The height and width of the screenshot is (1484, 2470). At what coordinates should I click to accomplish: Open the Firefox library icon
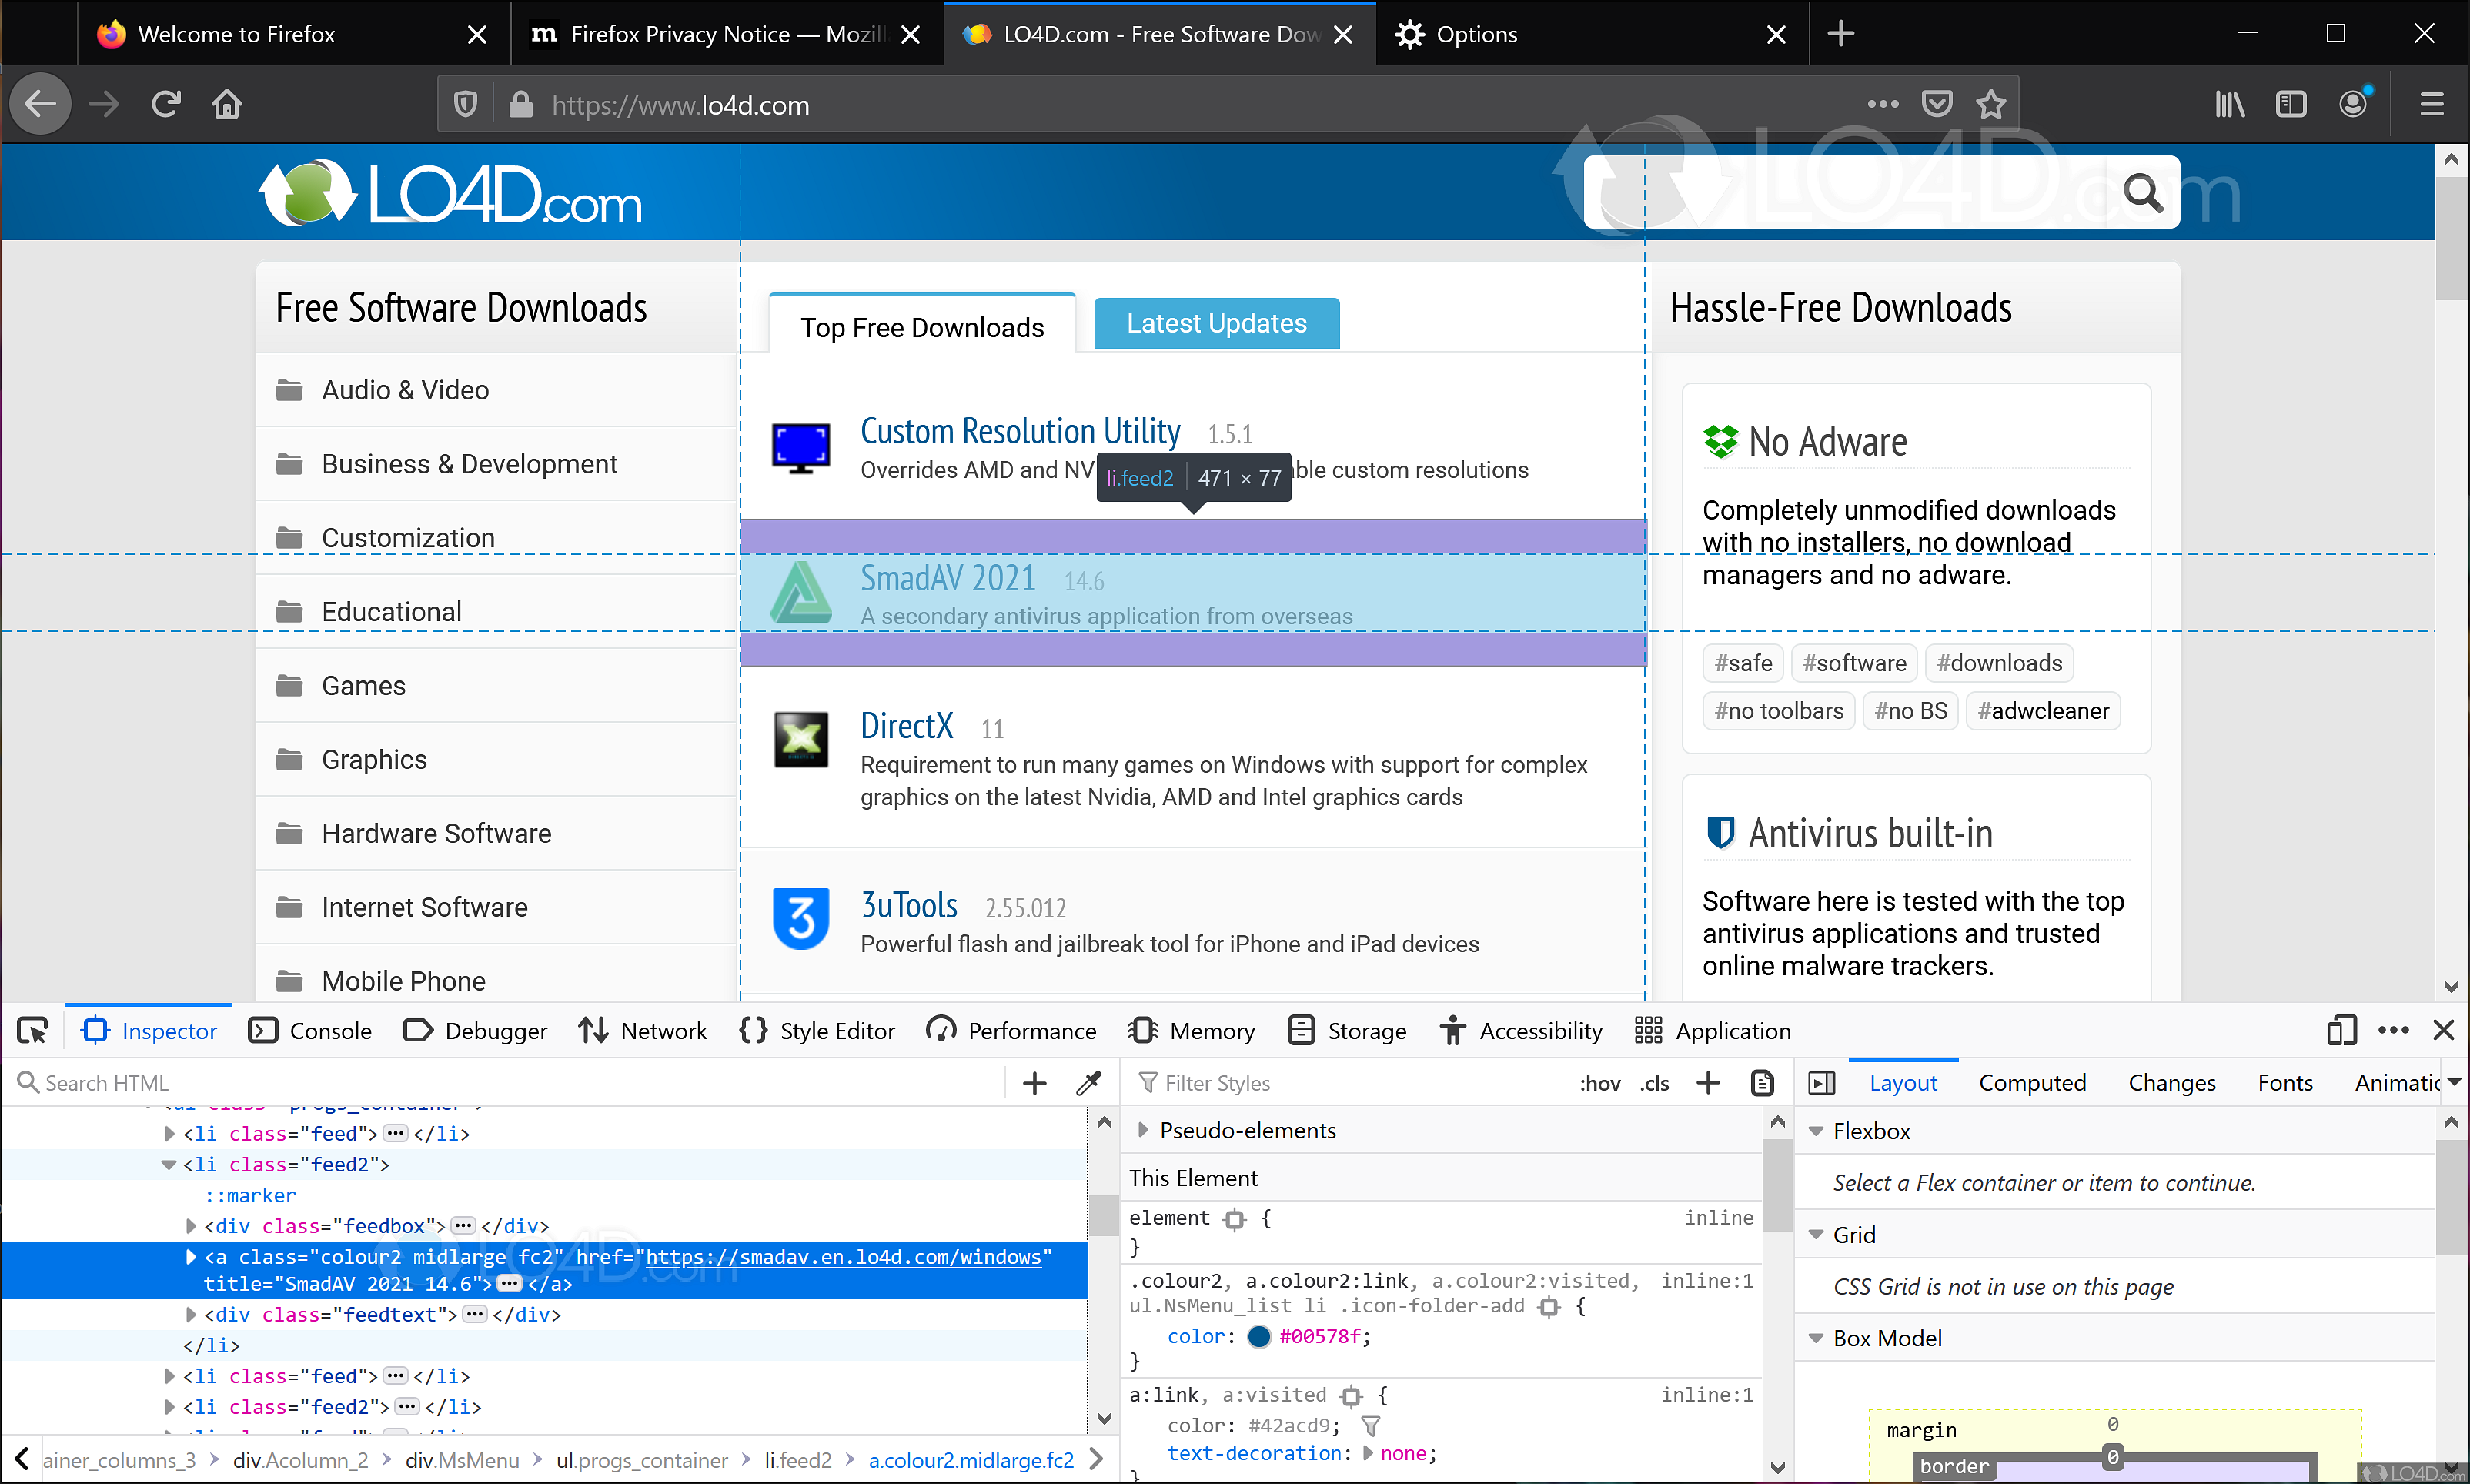point(2228,103)
